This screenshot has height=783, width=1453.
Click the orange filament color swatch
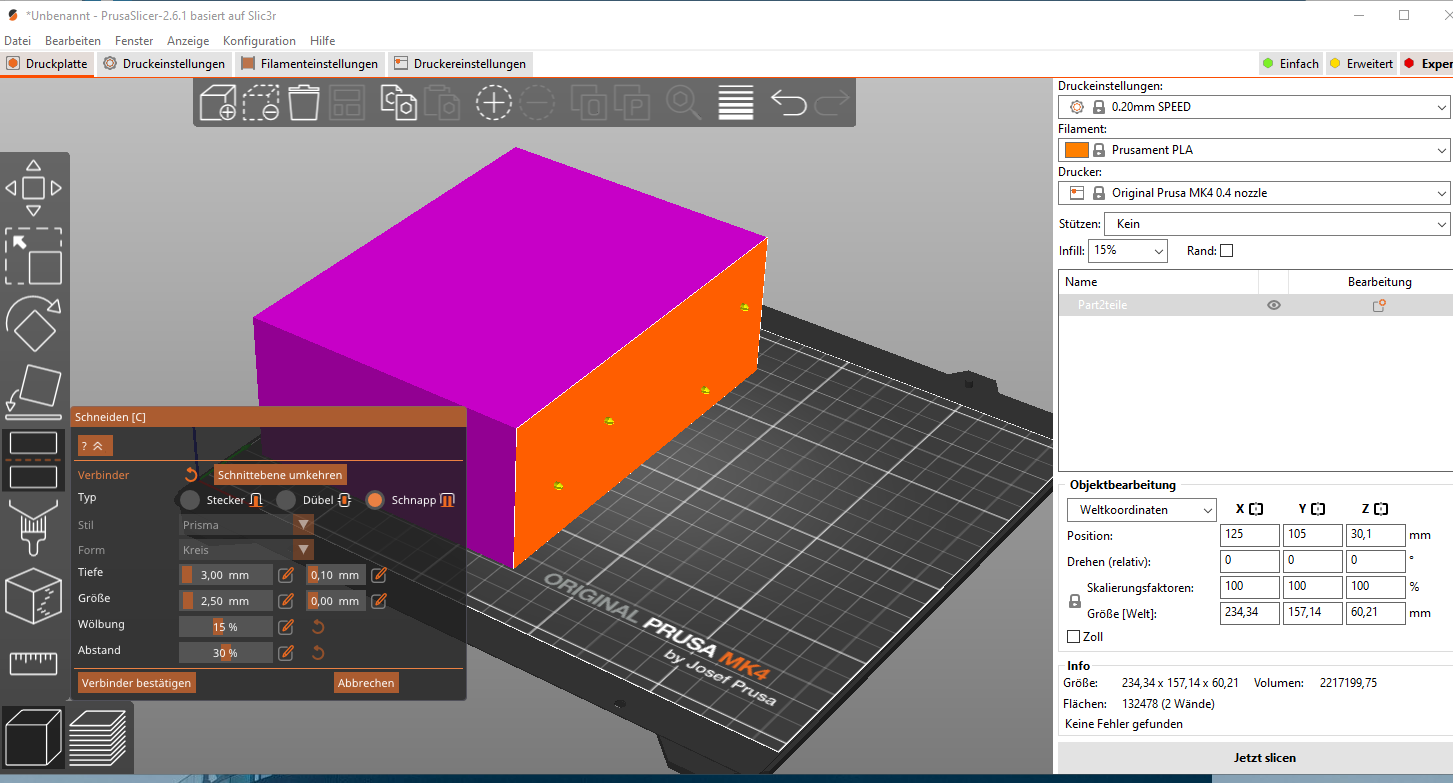point(1076,150)
